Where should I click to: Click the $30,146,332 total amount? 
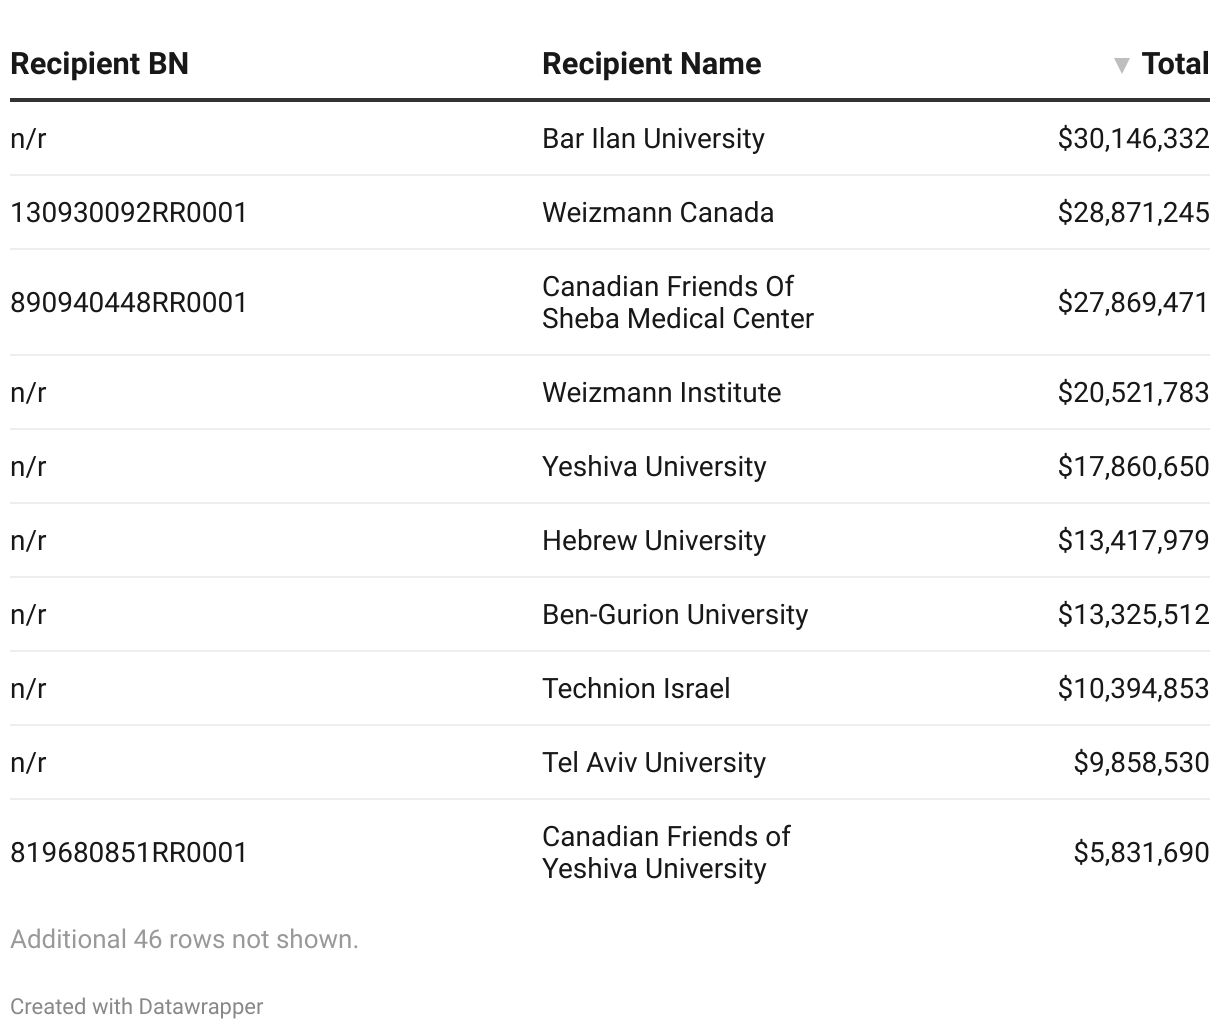coord(1134,138)
